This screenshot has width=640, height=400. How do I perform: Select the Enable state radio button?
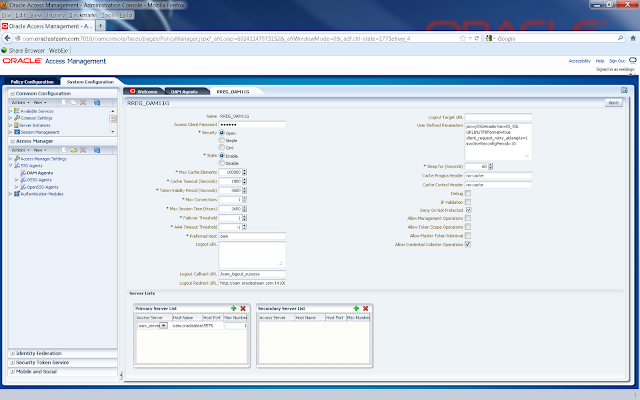click(222, 156)
